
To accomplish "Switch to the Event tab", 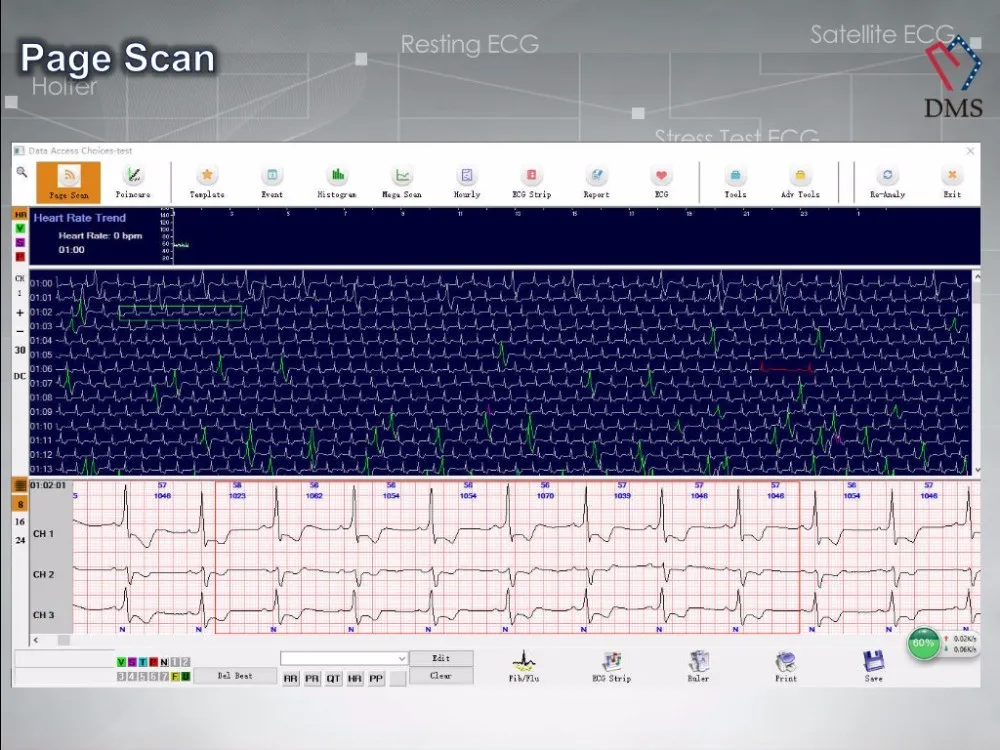I will (272, 181).
